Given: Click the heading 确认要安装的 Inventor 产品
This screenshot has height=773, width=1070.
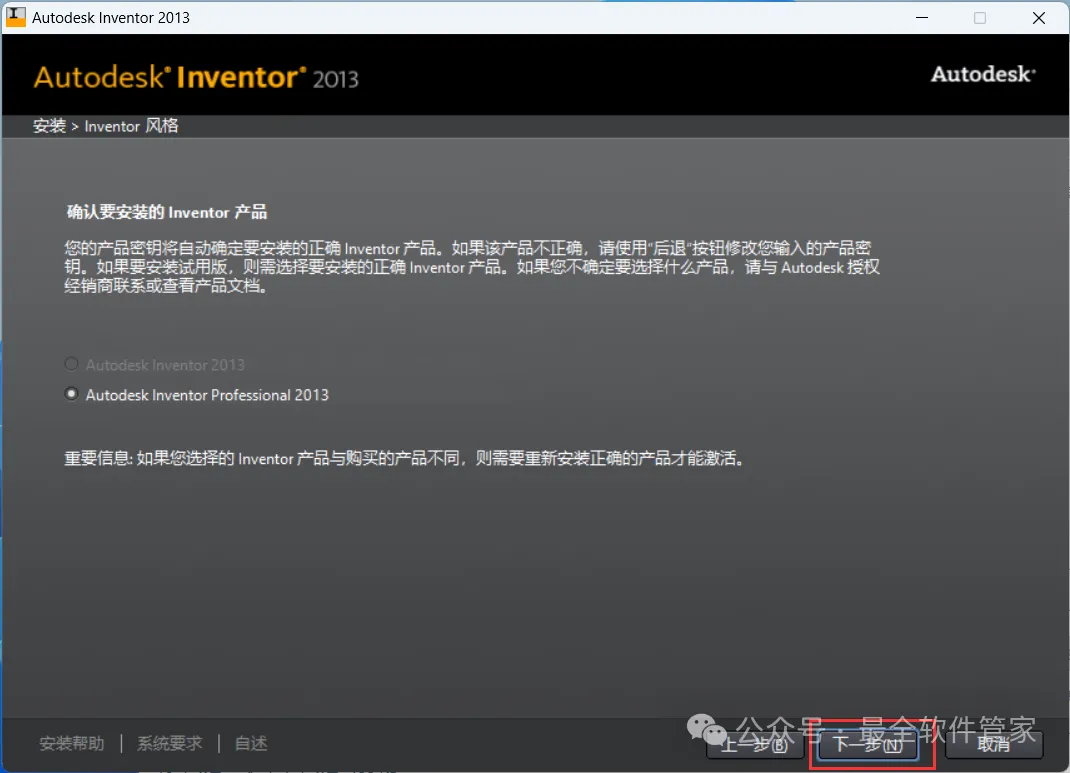Looking at the screenshot, I should [167, 212].
